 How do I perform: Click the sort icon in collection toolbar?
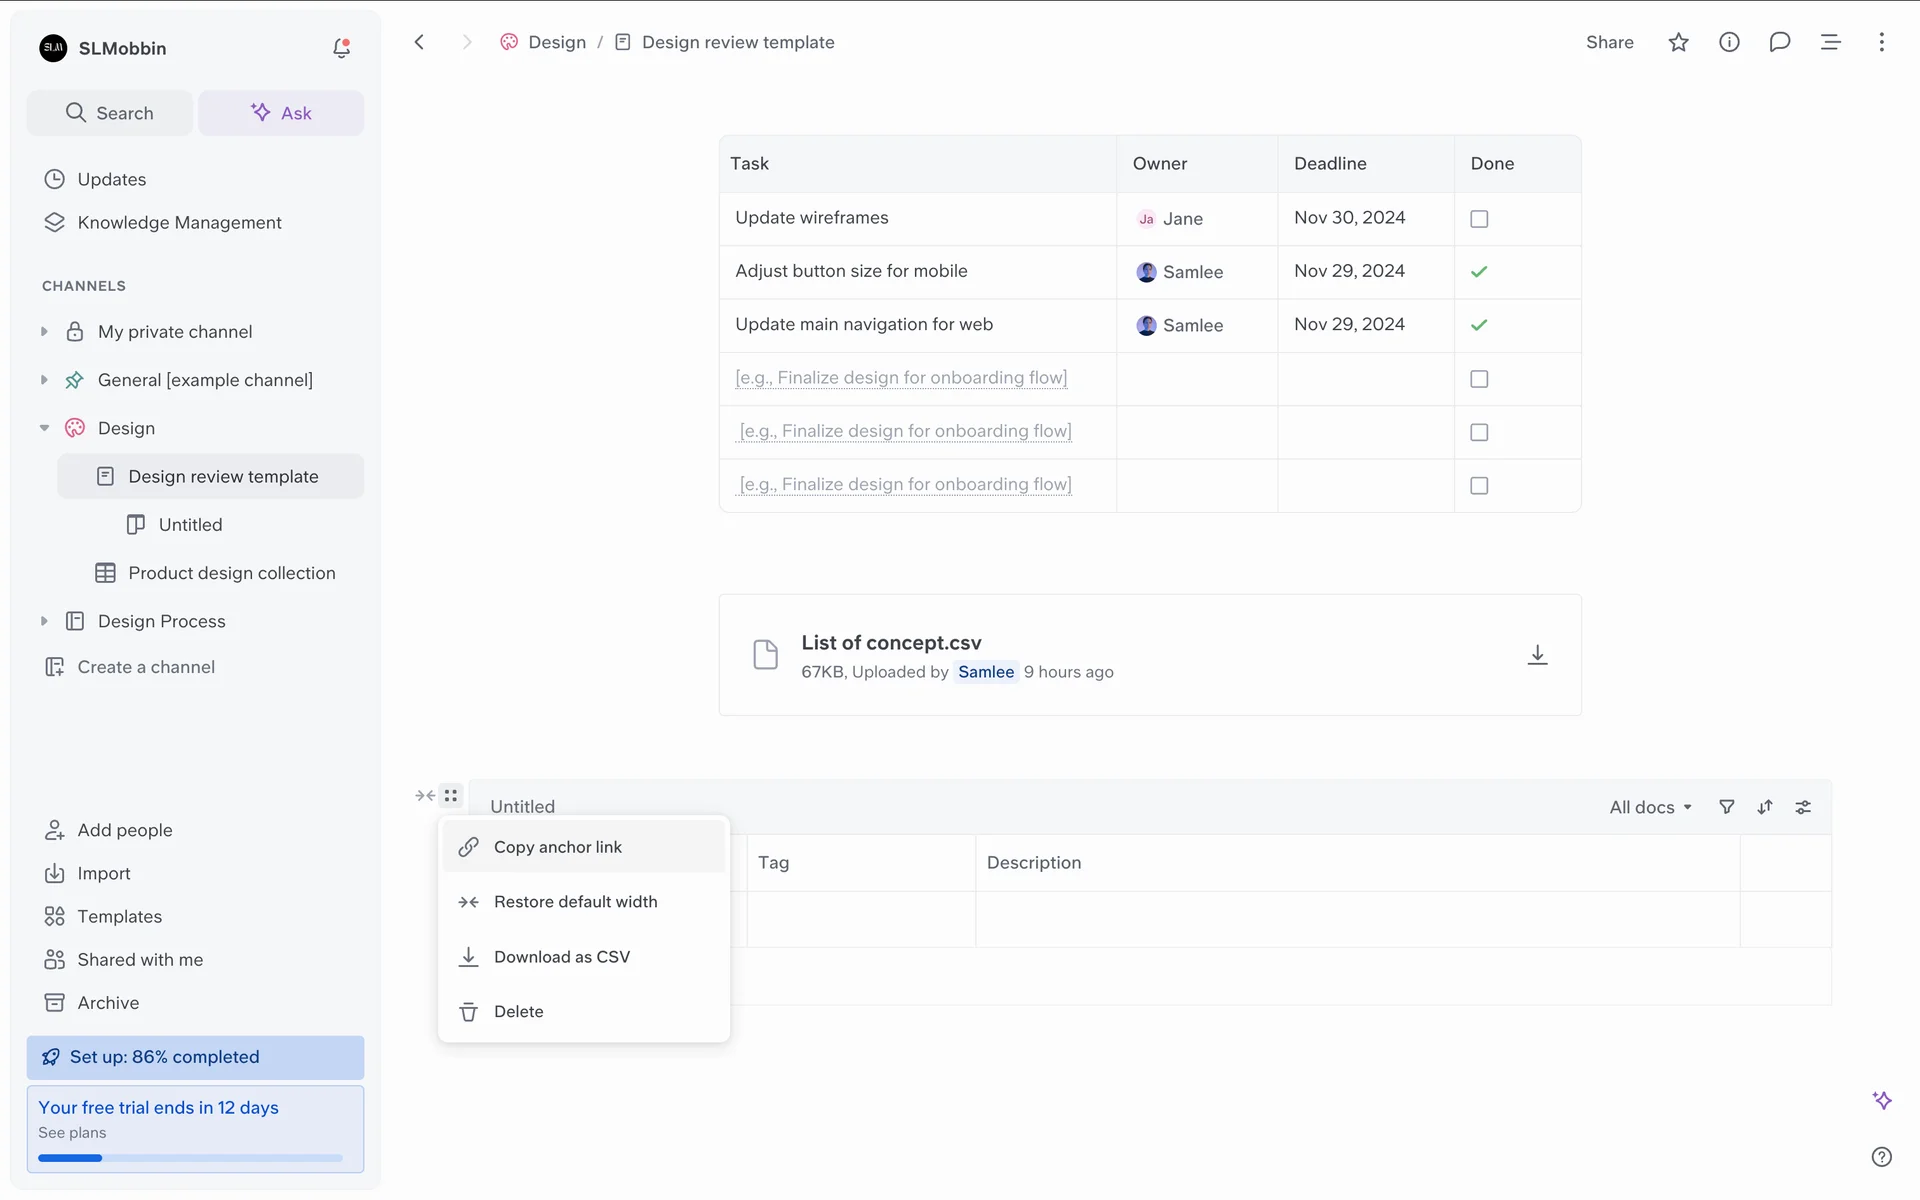tap(1765, 807)
